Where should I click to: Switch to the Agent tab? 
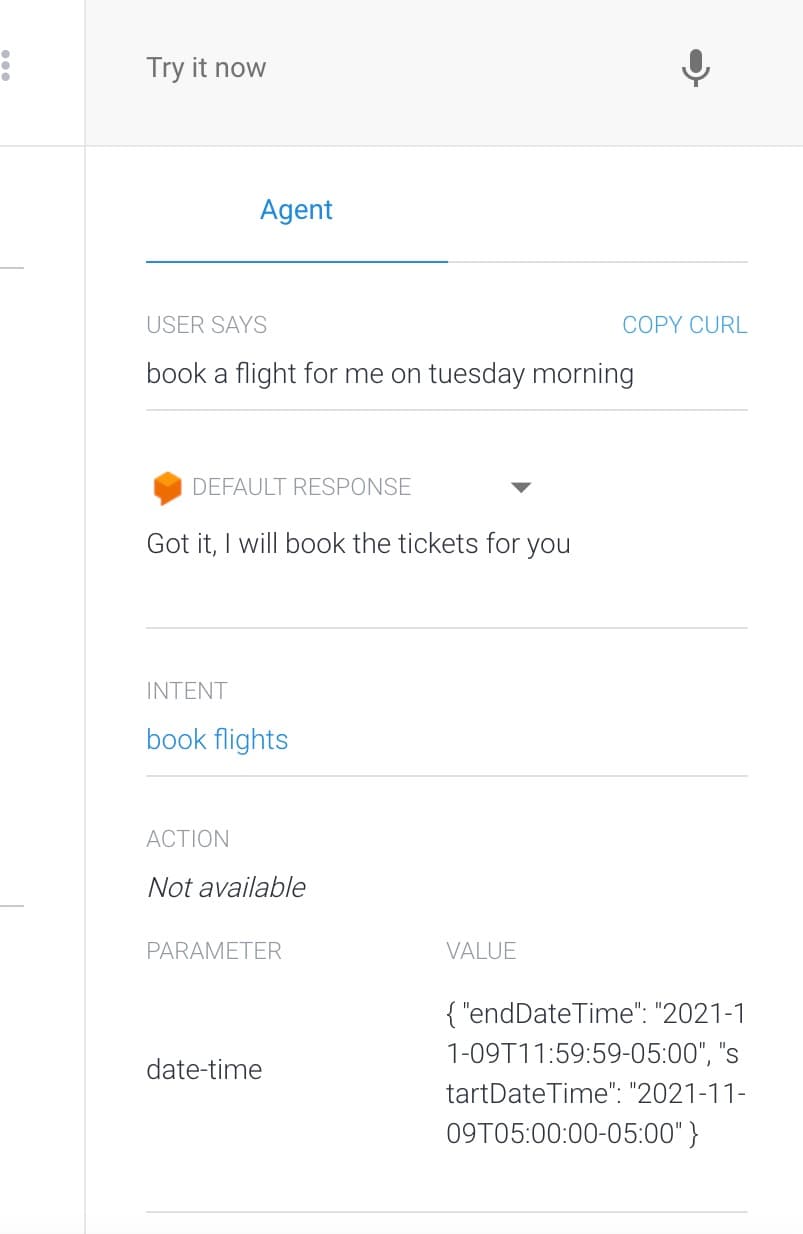coord(296,210)
